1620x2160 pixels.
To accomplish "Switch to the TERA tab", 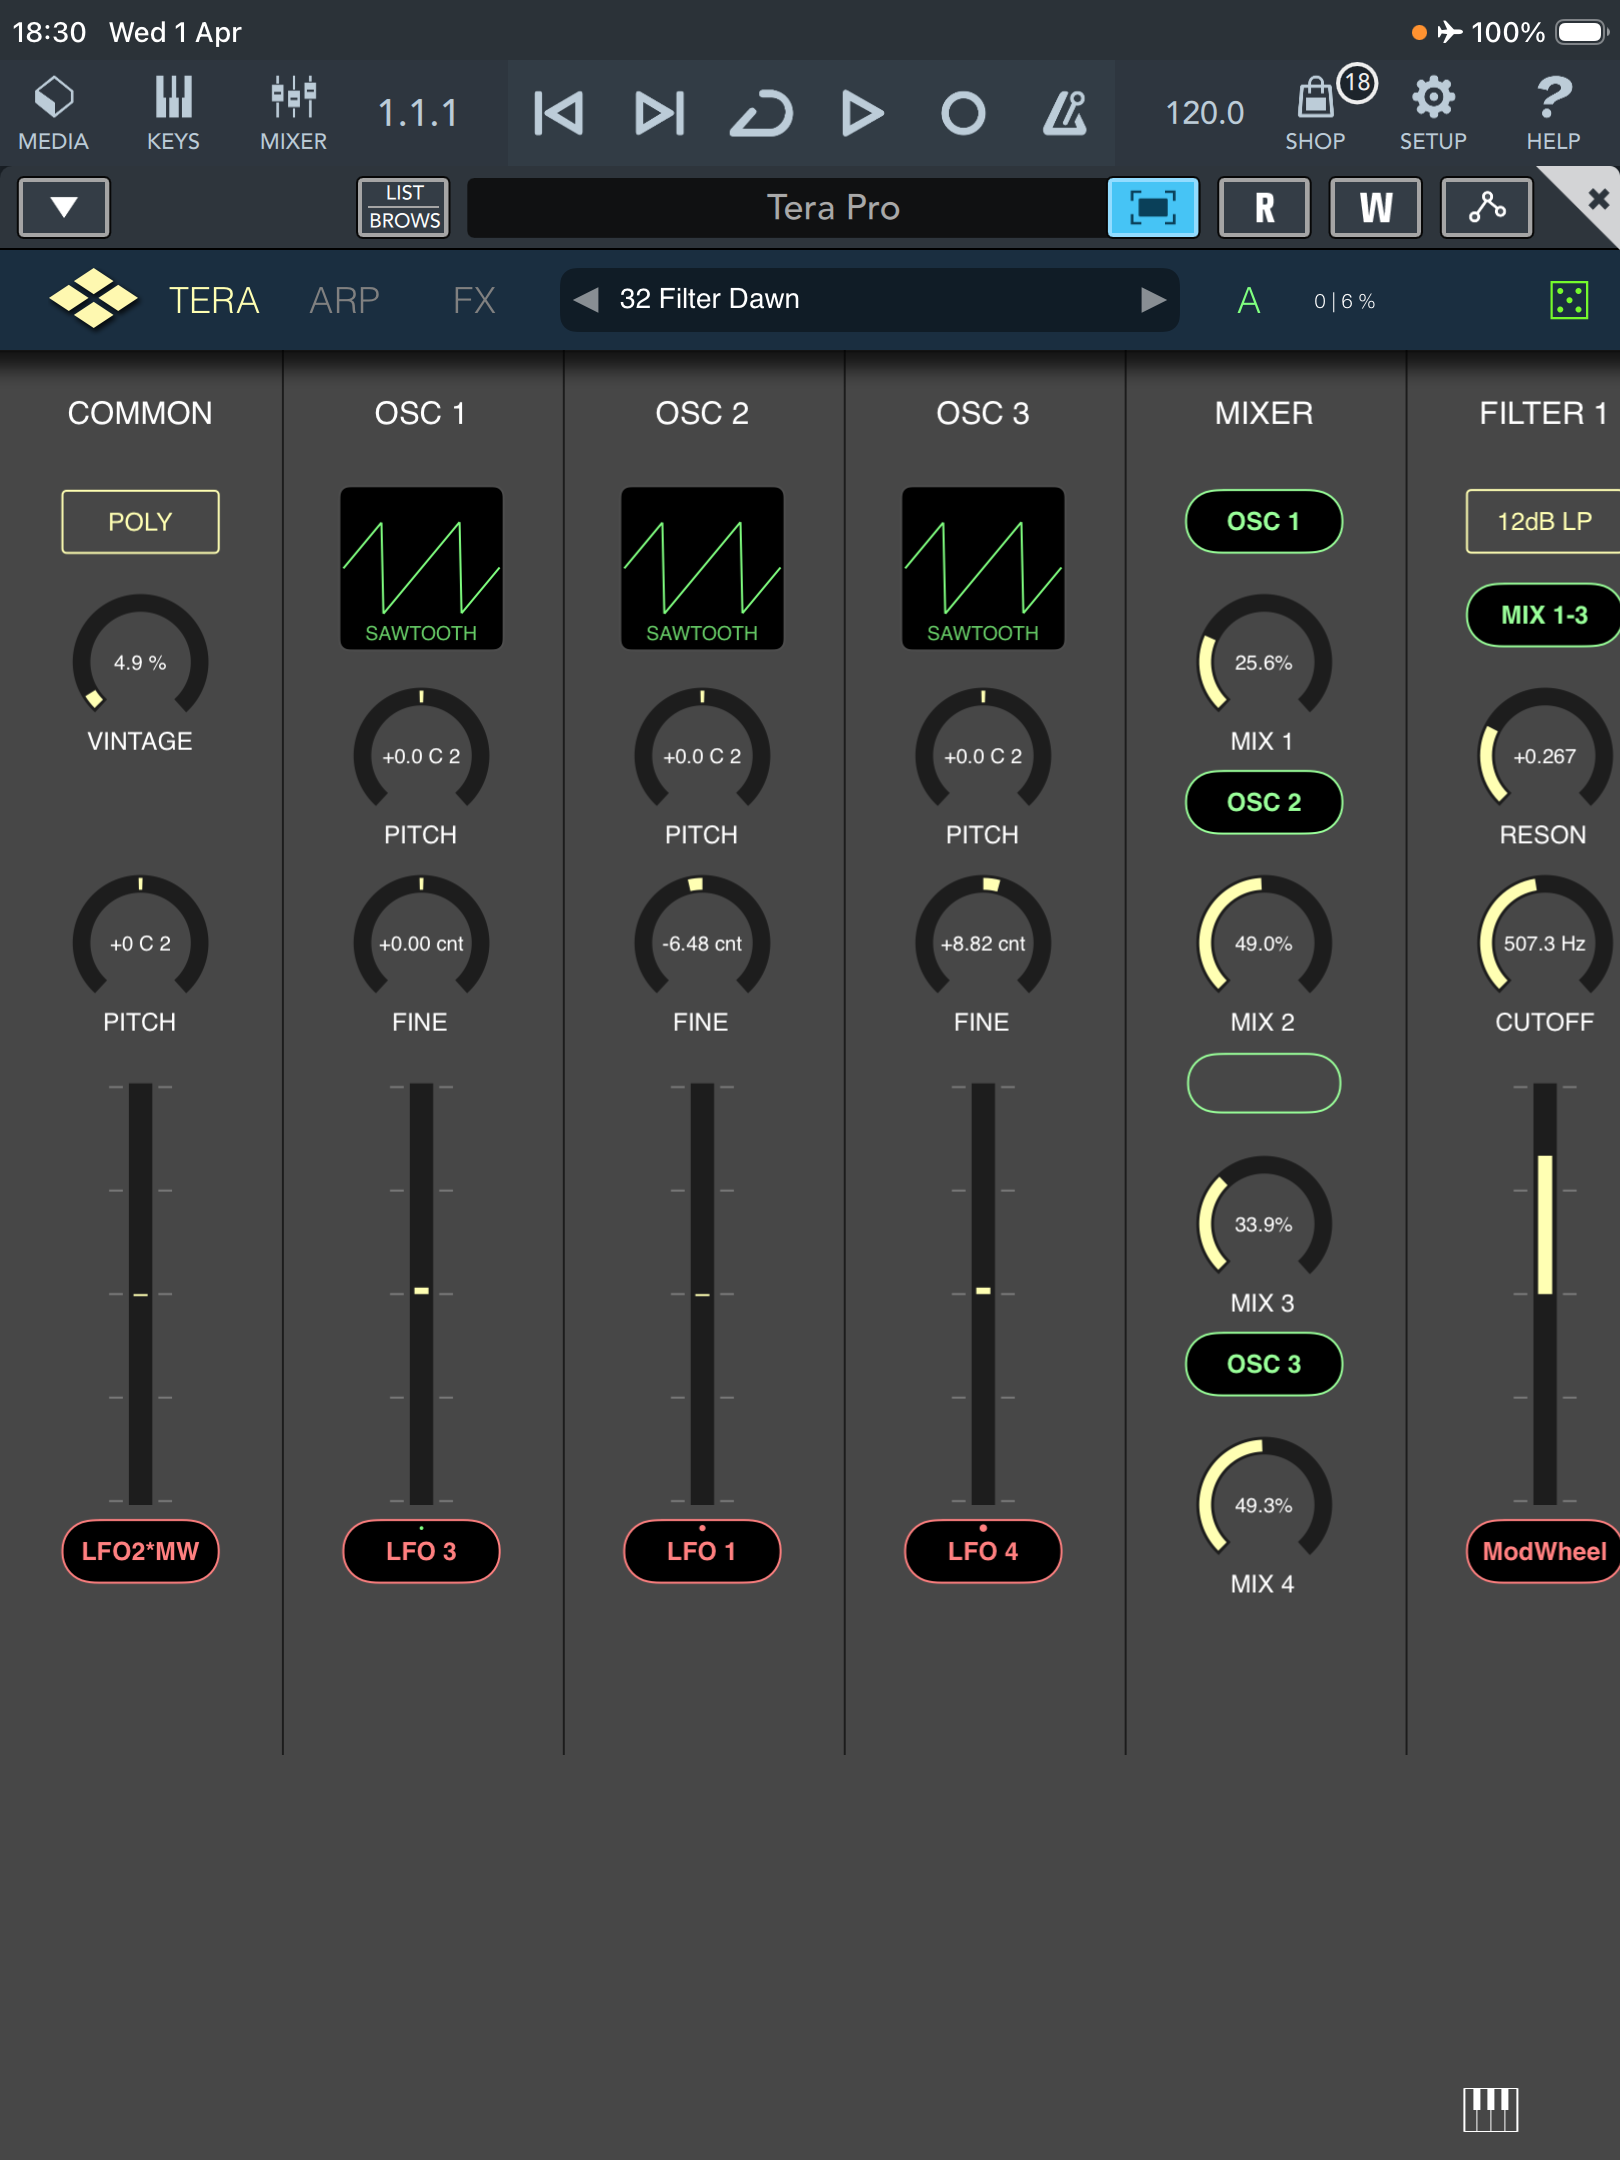I will pyautogui.click(x=214, y=300).
